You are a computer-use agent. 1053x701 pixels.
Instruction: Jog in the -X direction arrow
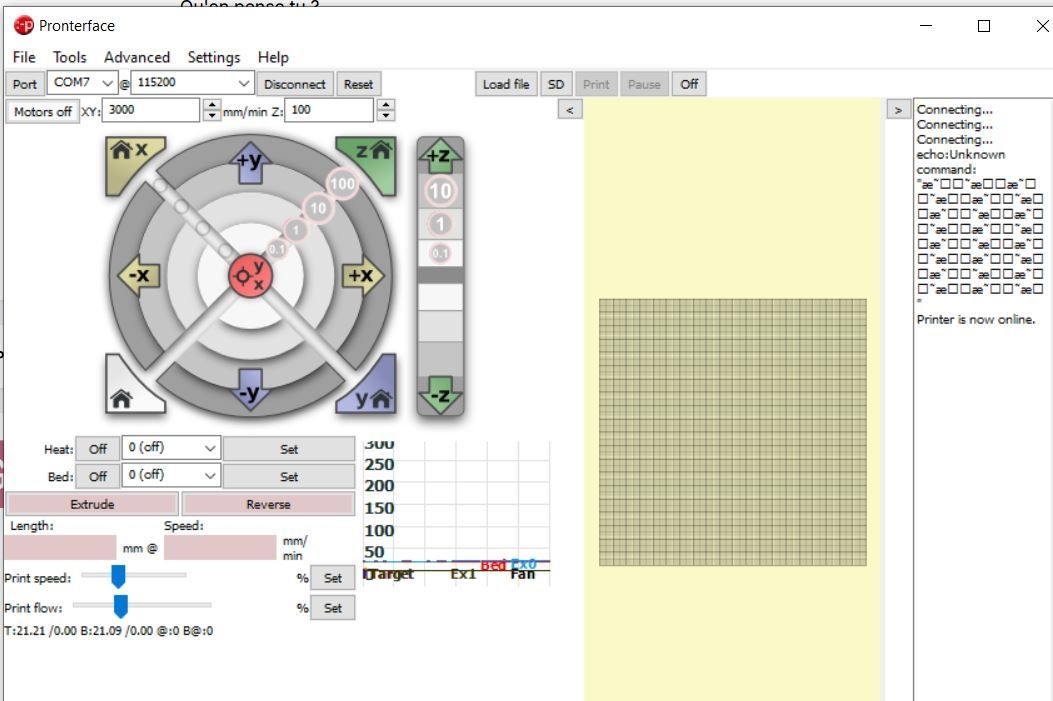pyautogui.click(x=139, y=275)
